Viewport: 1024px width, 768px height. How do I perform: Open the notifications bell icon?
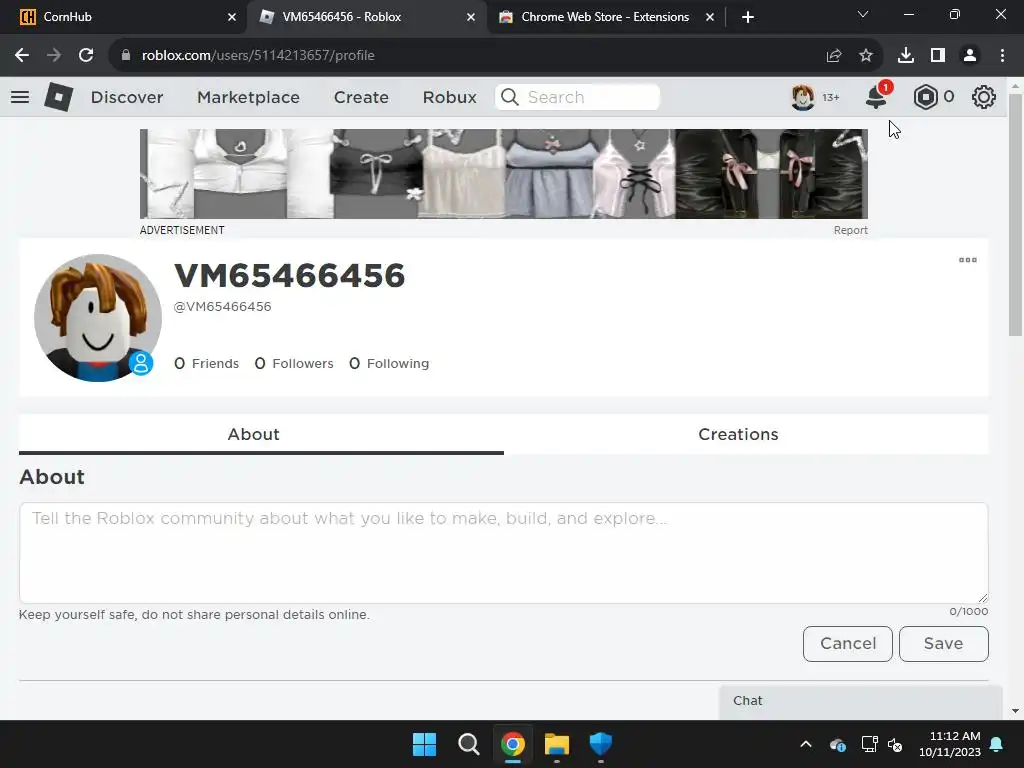click(x=877, y=97)
